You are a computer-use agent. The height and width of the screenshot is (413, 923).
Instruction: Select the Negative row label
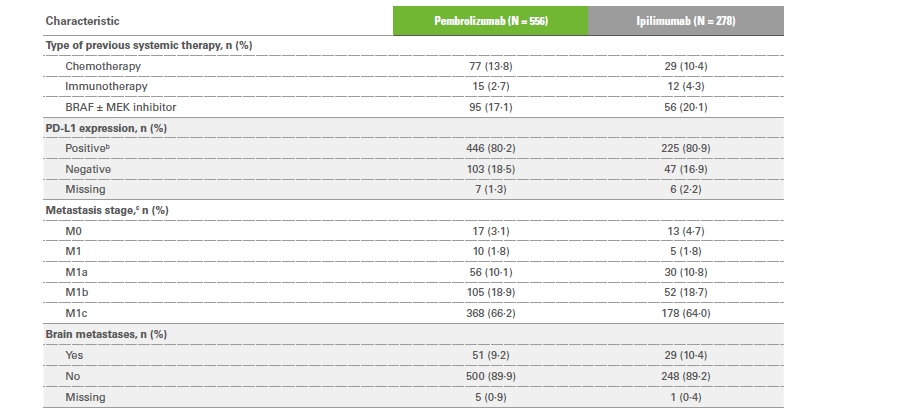88,169
